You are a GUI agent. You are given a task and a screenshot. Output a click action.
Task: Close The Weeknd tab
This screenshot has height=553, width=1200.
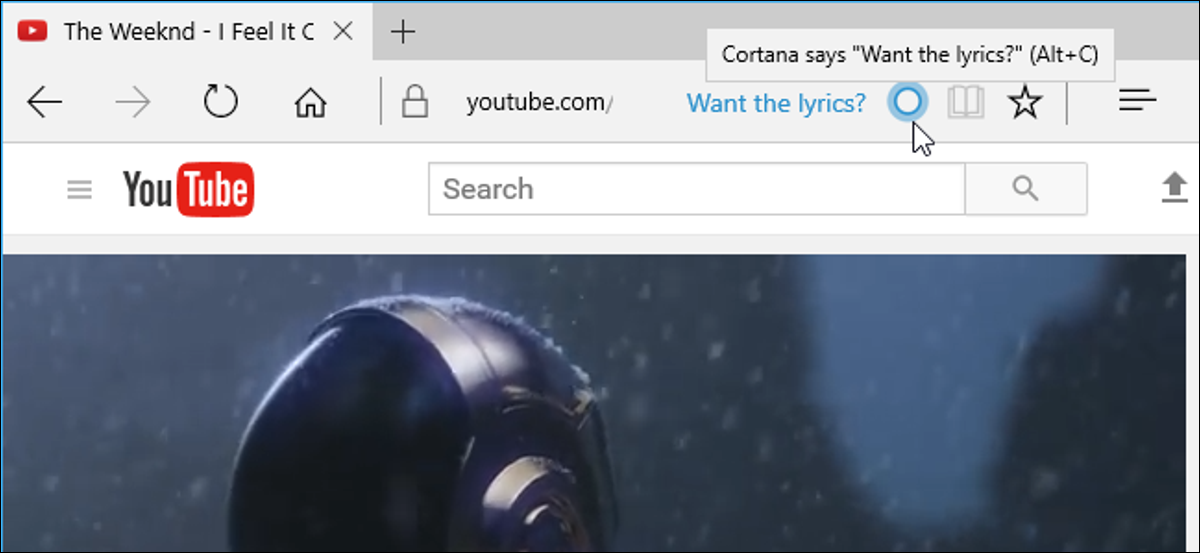point(342,31)
